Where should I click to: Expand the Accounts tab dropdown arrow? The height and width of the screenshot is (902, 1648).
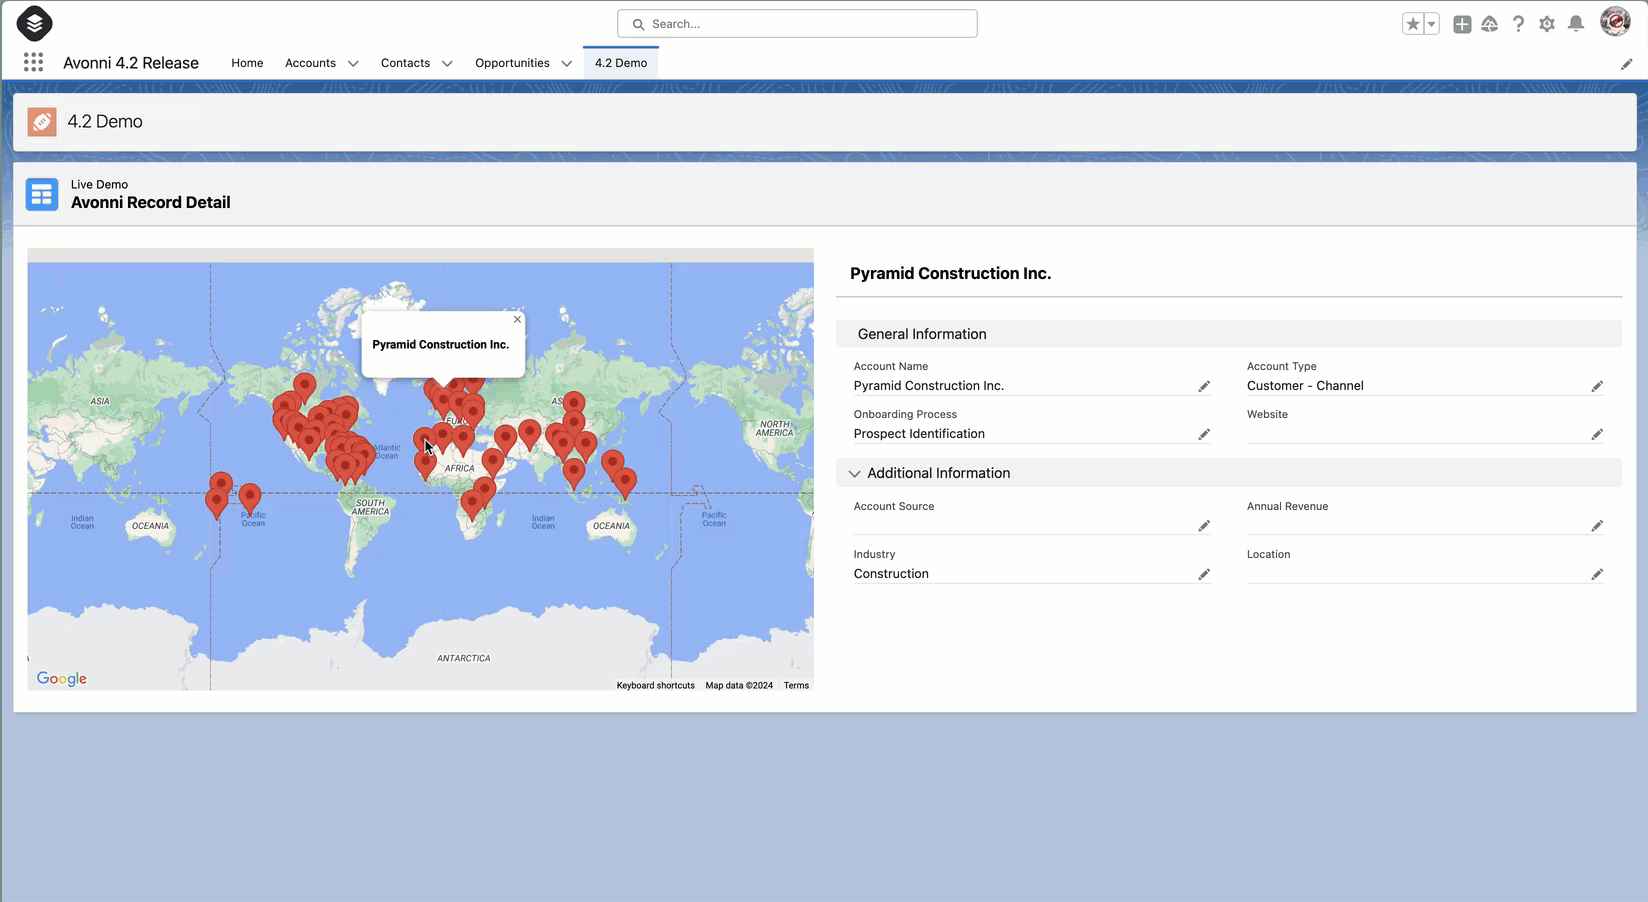coord(353,63)
